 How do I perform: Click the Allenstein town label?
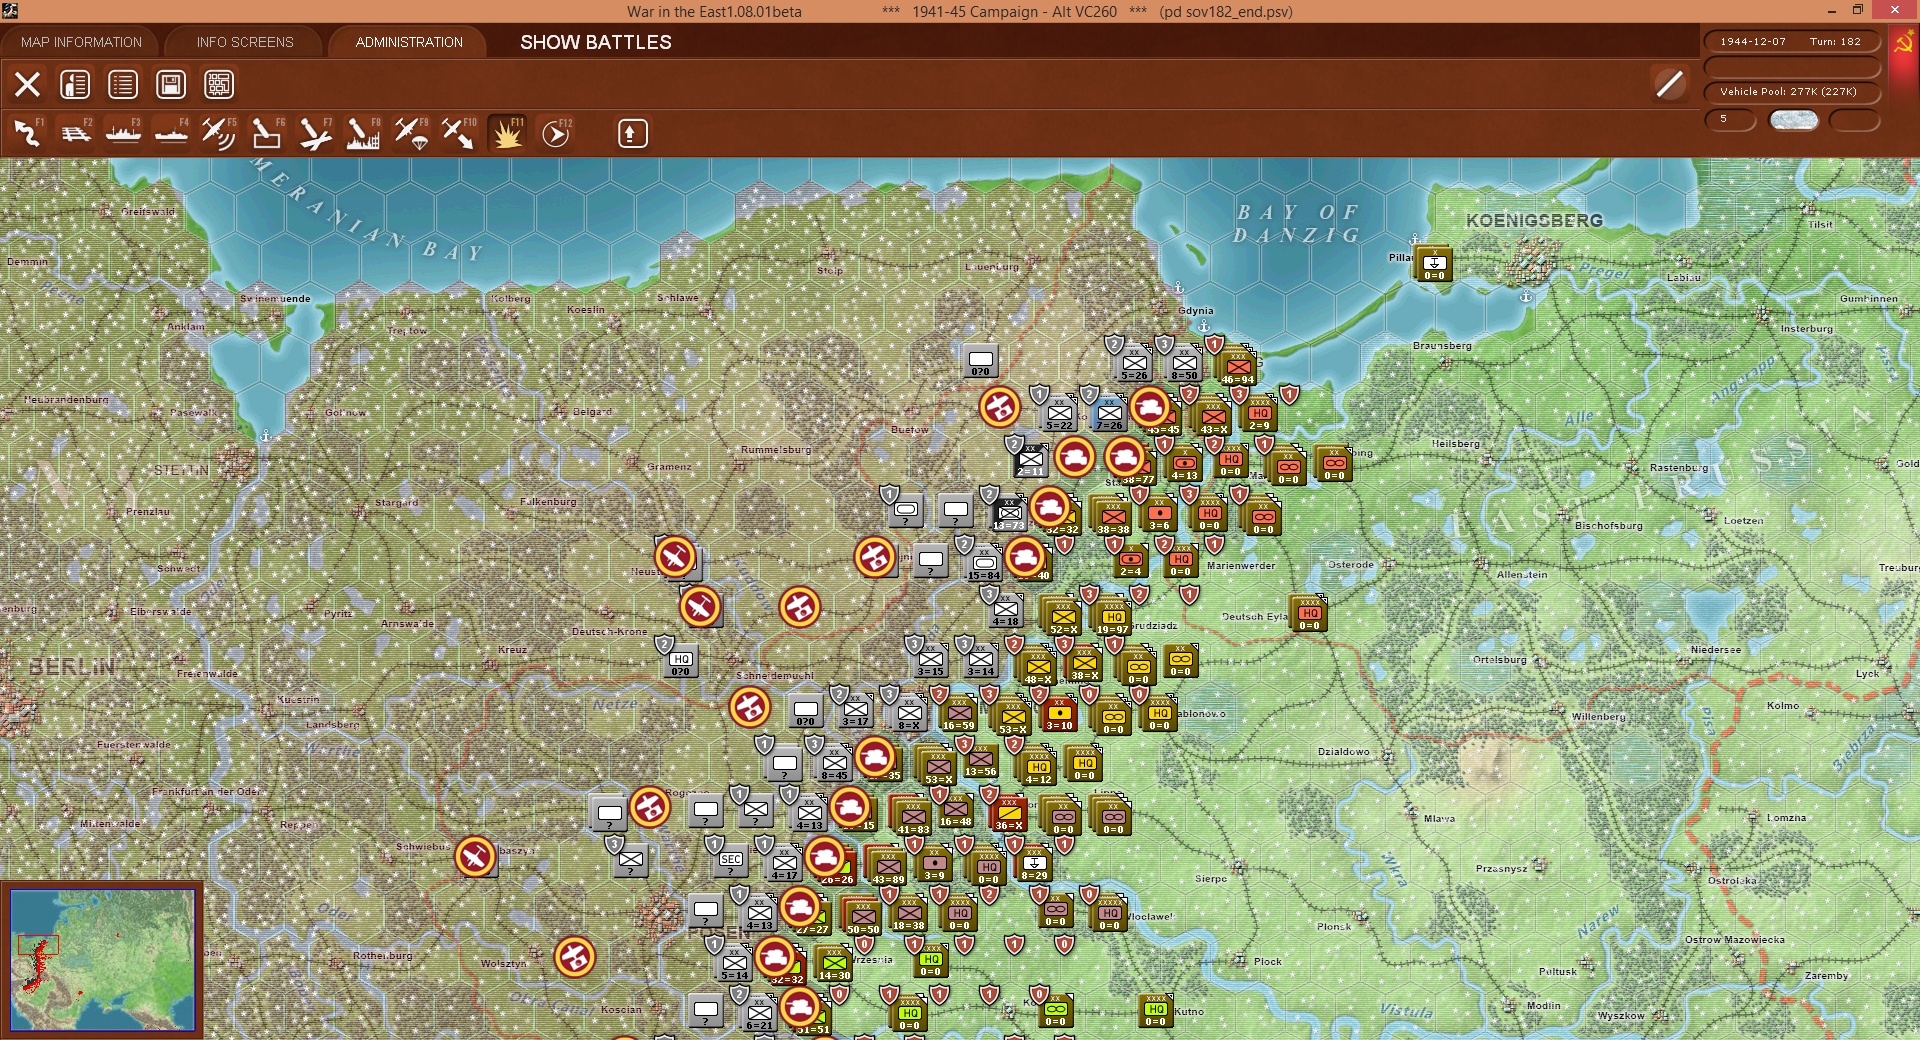click(x=1522, y=575)
